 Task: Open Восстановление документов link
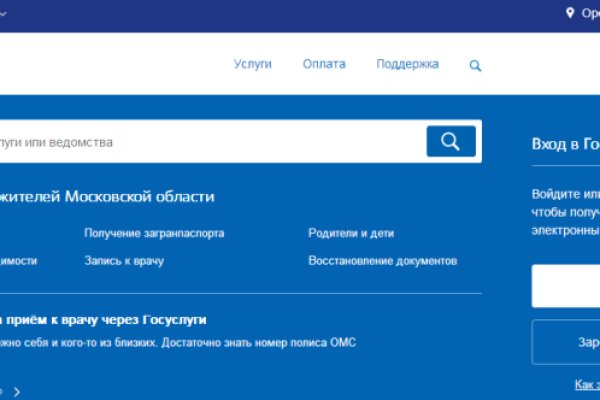pyautogui.click(x=382, y=261)
